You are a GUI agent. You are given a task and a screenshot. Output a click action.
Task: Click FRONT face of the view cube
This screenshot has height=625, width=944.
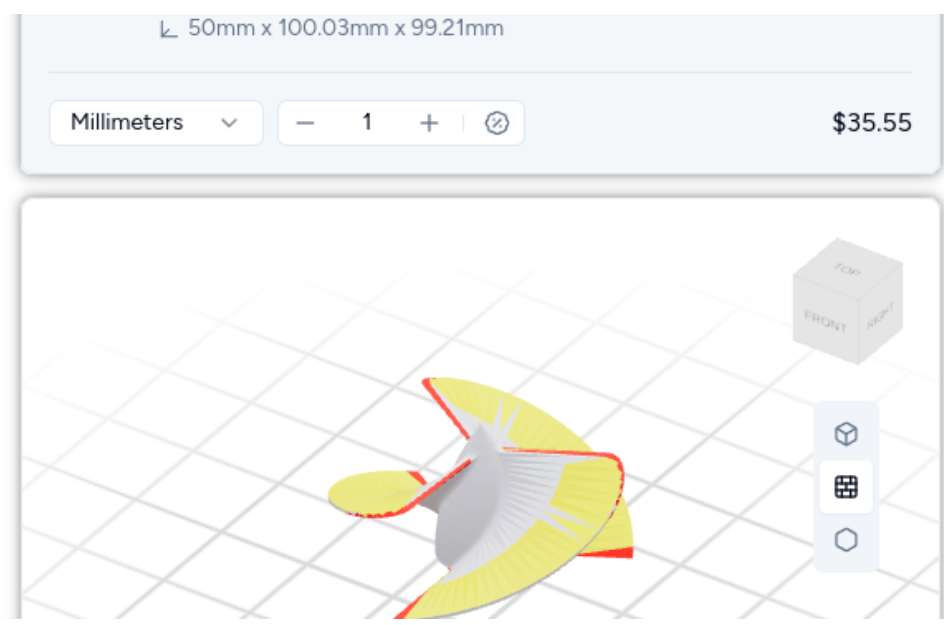pyautogui.click(x=826, y=321)
